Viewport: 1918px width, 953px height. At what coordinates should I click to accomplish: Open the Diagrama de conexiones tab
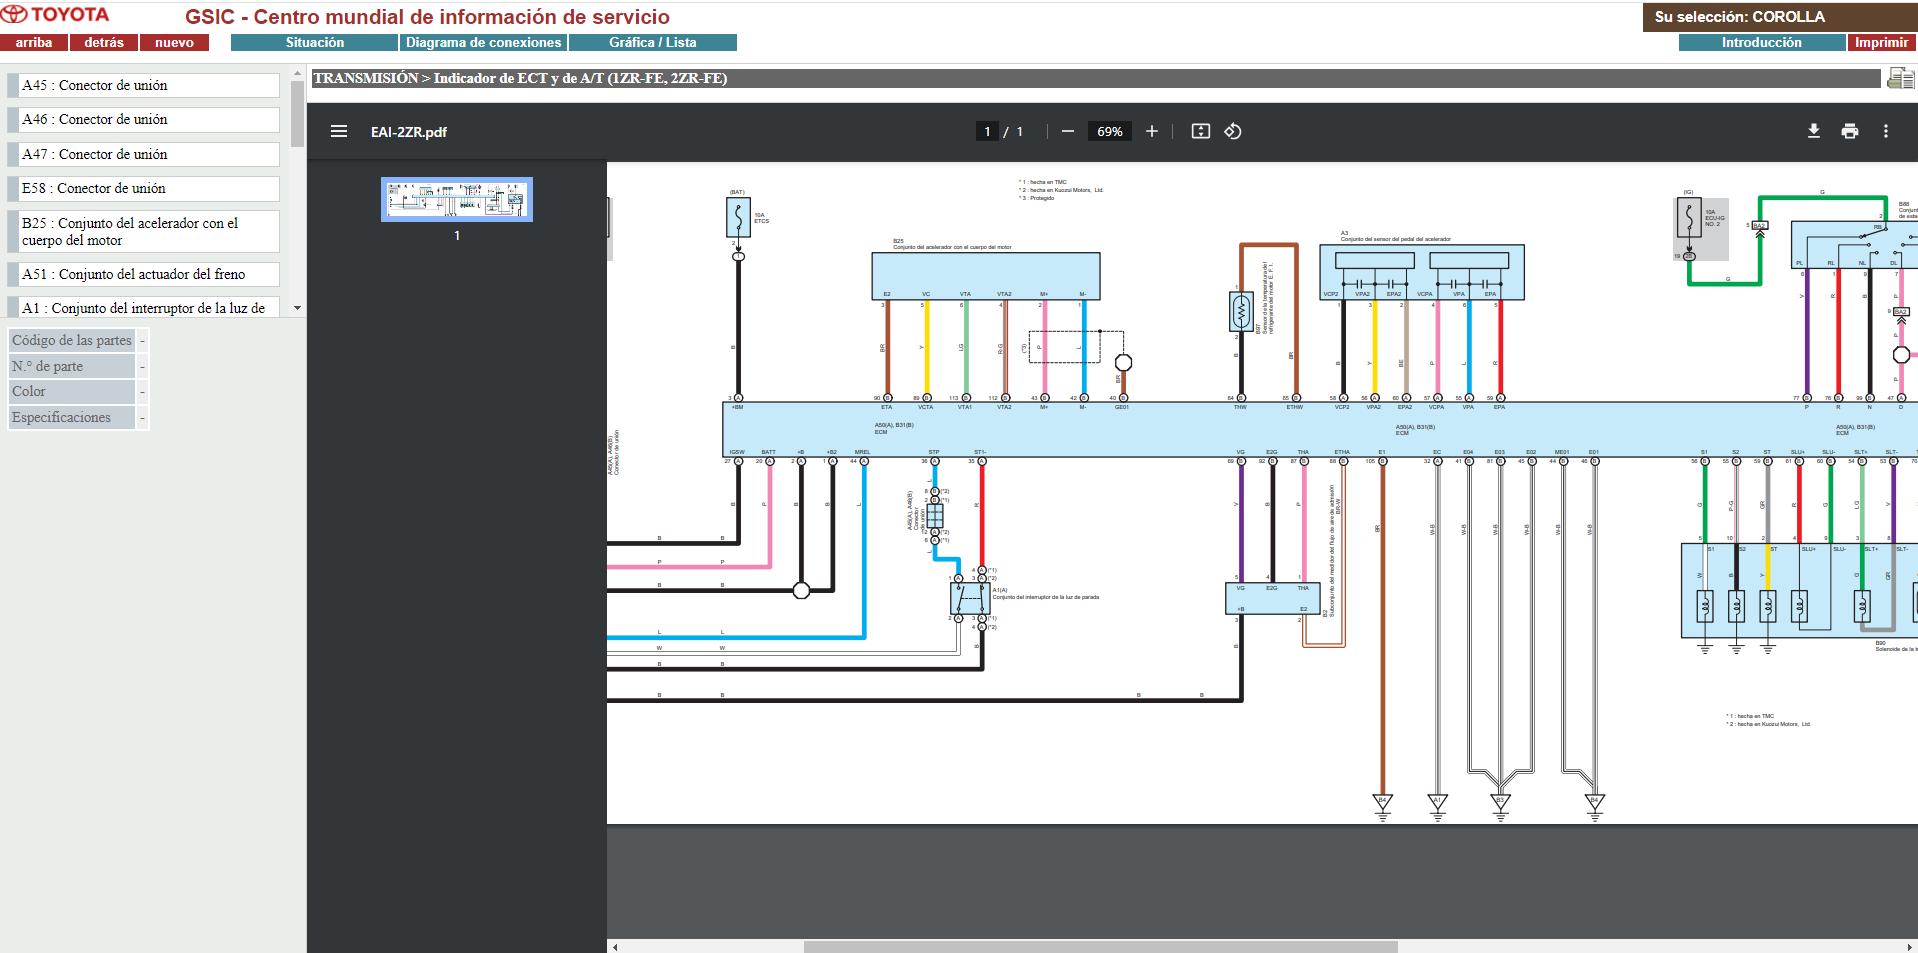483,42
